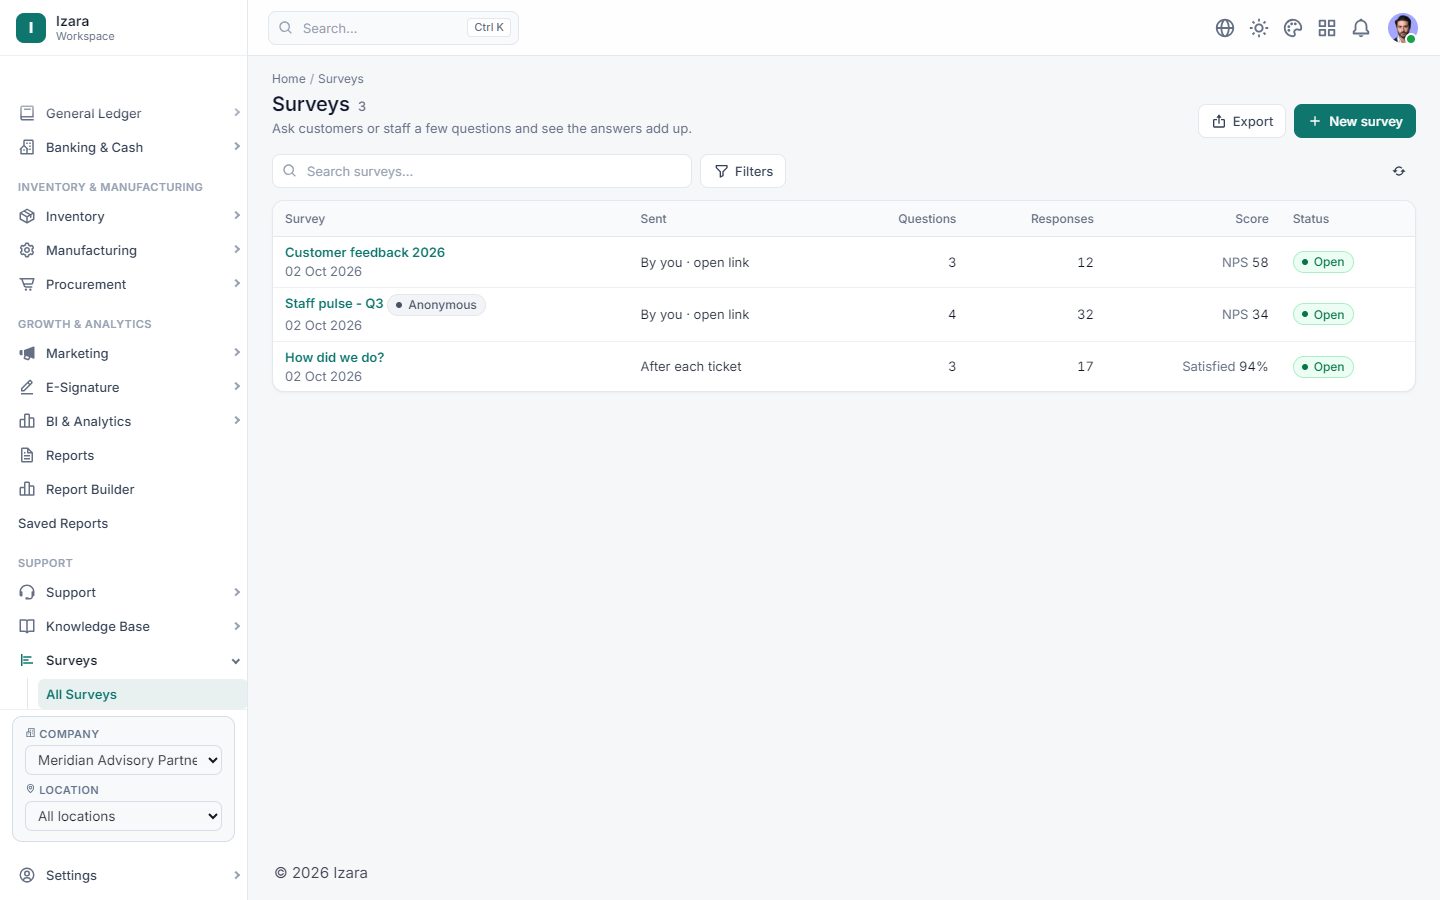Select All Surveys menu item
The width and height of the screenshot is (1440, 900).
point(142,694)
